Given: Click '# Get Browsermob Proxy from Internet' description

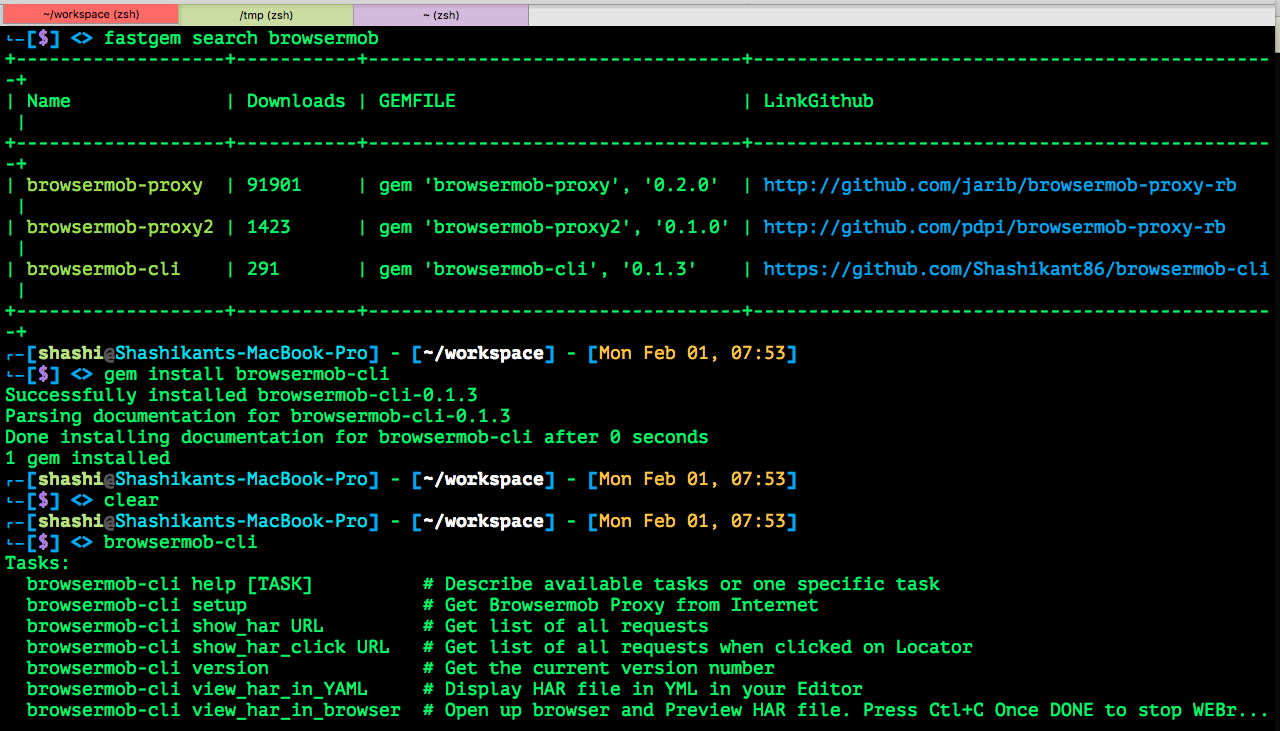Looking at the screenshot, I should 621,605.
